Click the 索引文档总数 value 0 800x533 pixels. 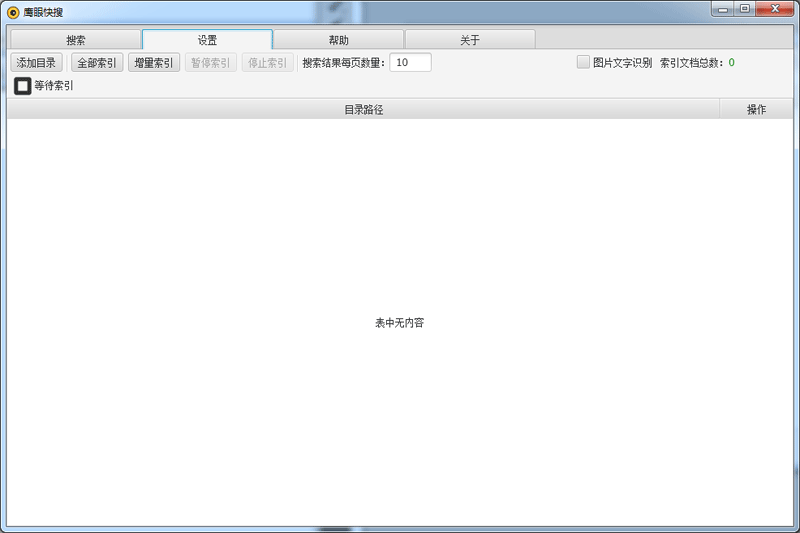pyautogui.click(x=732, y=62)
